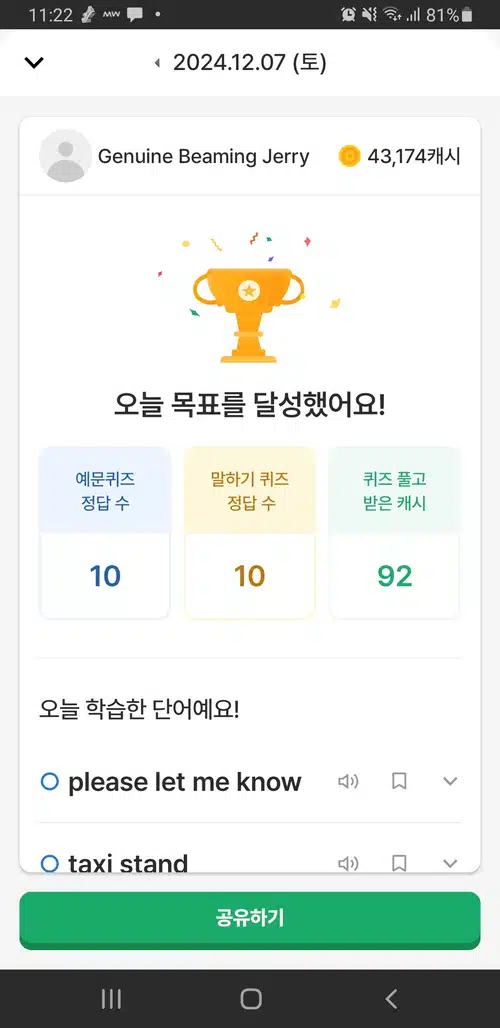Viewport: 500px width, 1028px height.
Task: Bookmark please let me know
Action: click(x=399, y=781)
